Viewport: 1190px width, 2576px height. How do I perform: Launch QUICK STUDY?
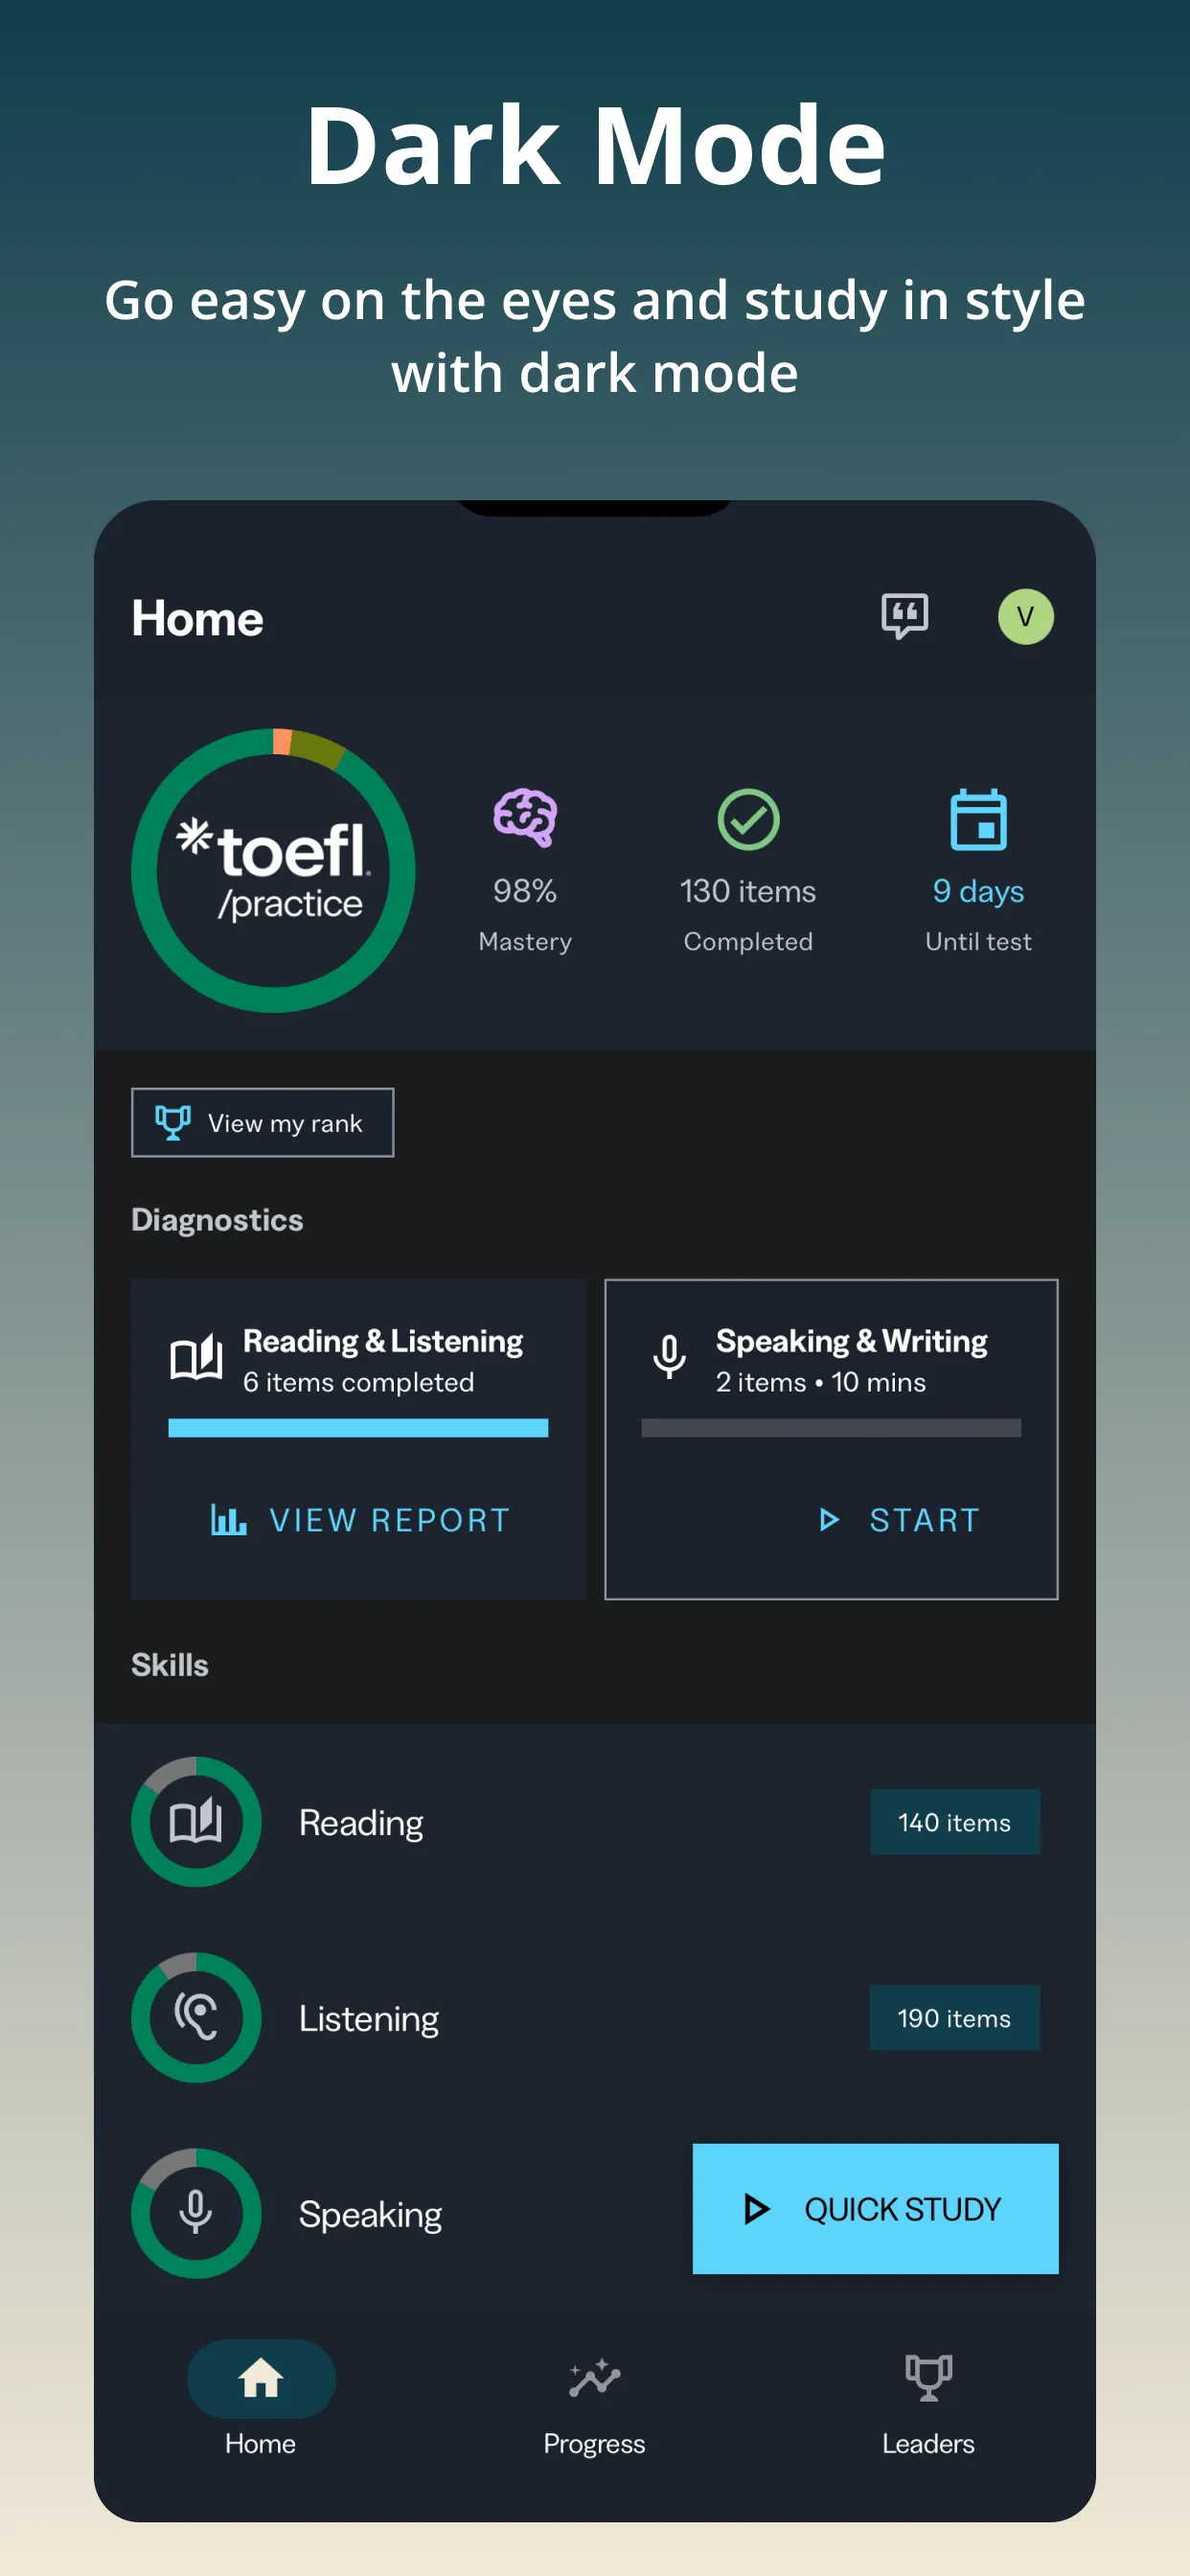point(875,2209)
